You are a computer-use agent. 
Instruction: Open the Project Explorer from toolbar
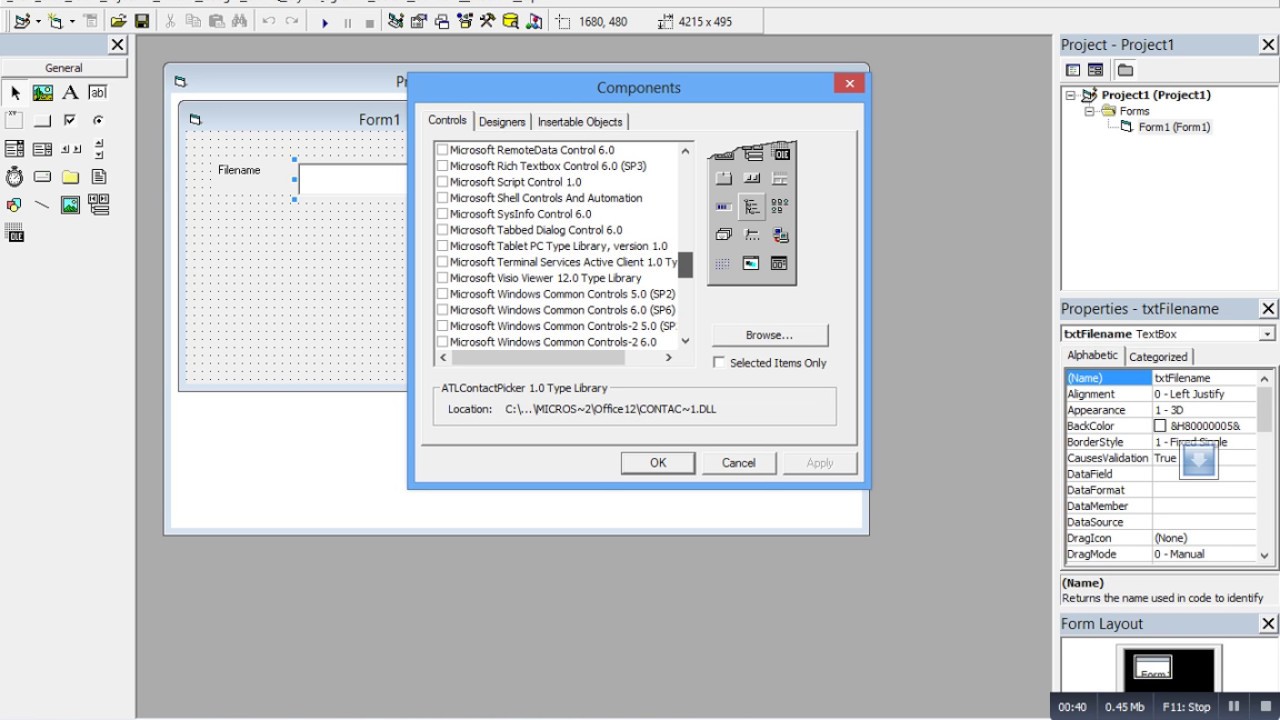pos(396,21)
